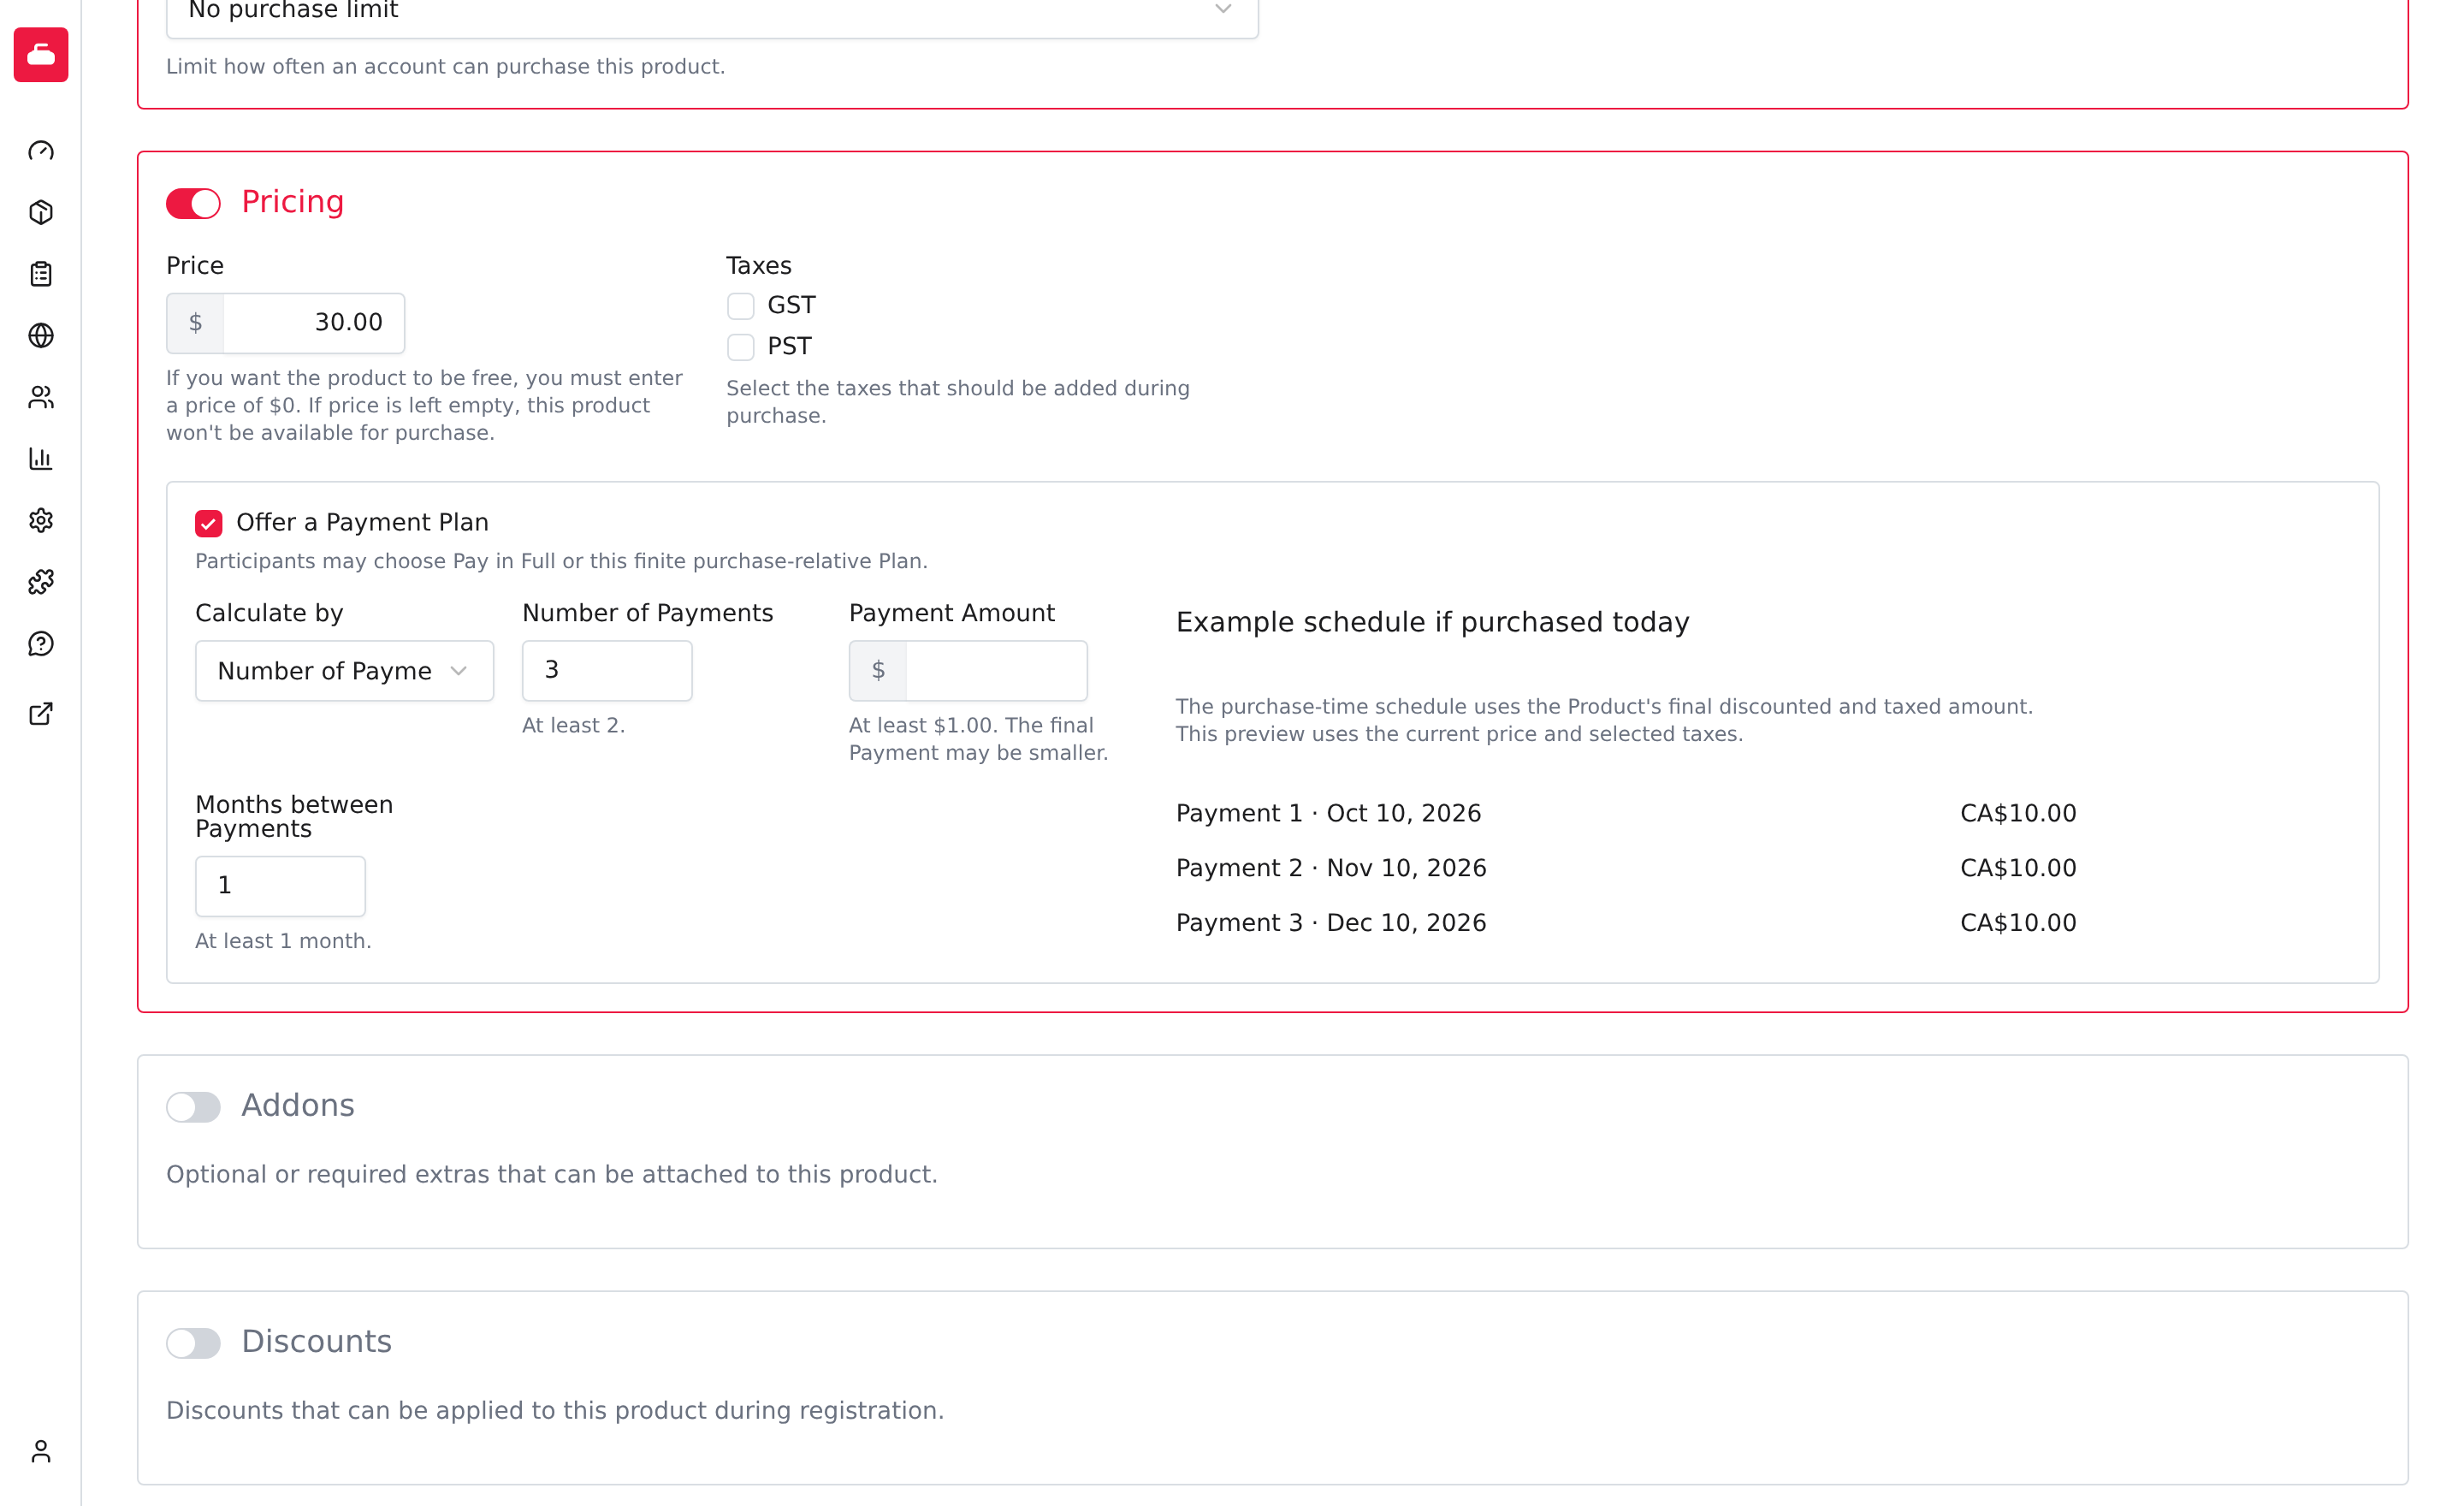Screen dimensions: 2464x1506
Task: Enable the Addons toggle
Action: (193, 1107)
